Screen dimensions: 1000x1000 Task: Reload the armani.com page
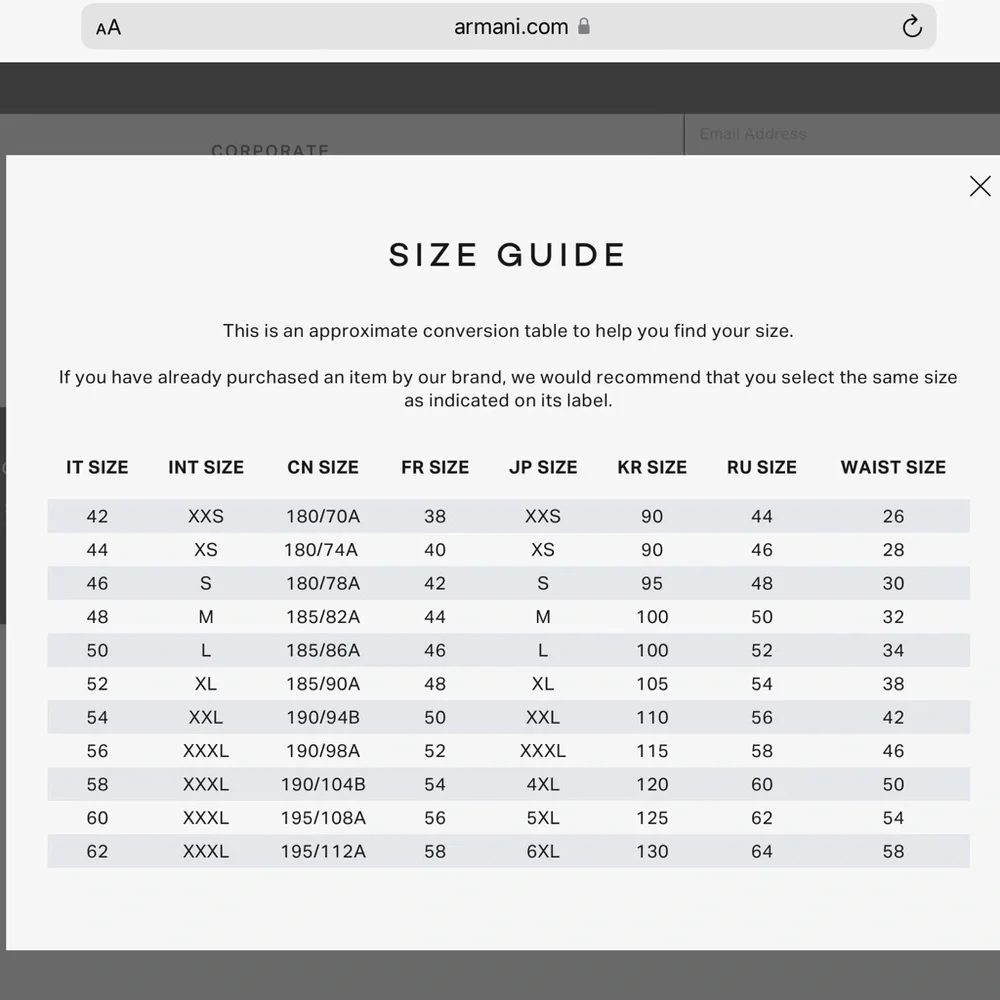point(912,27)
